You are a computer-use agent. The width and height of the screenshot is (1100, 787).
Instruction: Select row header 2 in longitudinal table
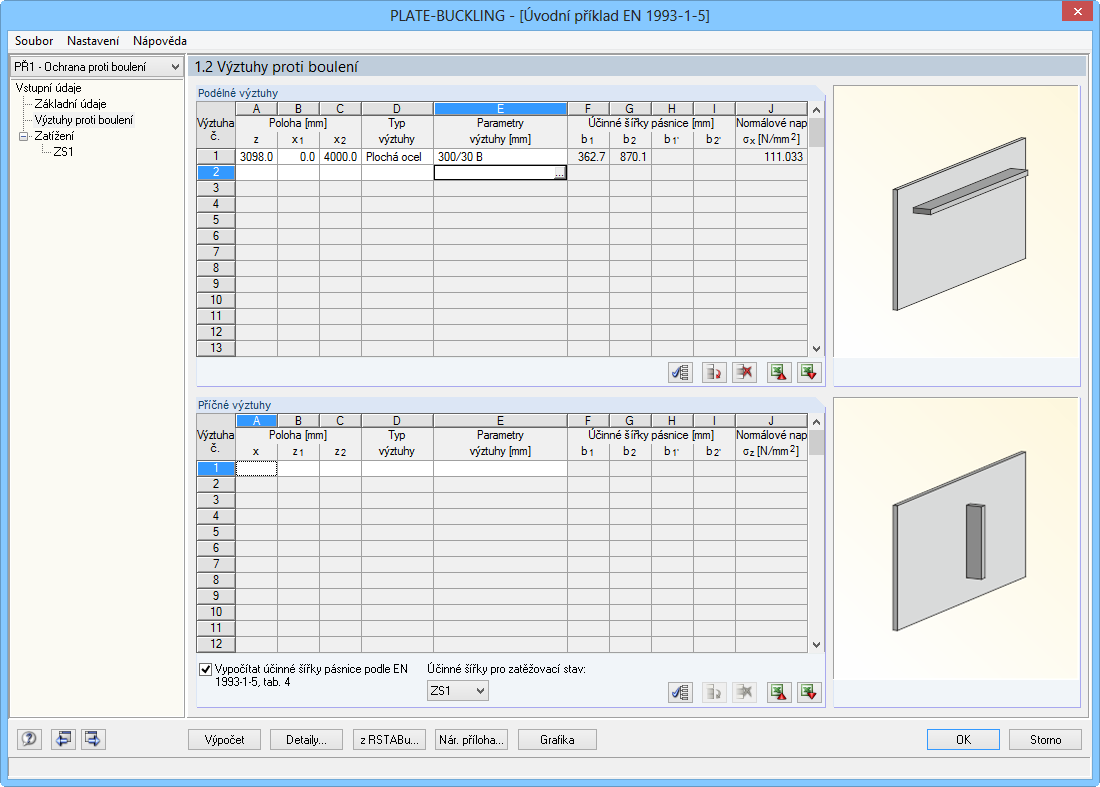pos(215,173)
